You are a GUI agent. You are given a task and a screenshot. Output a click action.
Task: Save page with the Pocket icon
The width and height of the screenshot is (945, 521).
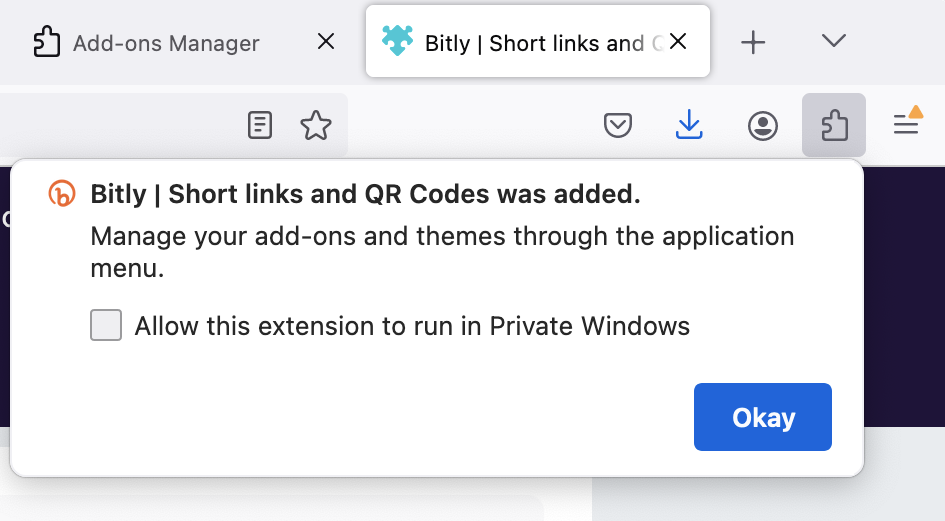618,125
